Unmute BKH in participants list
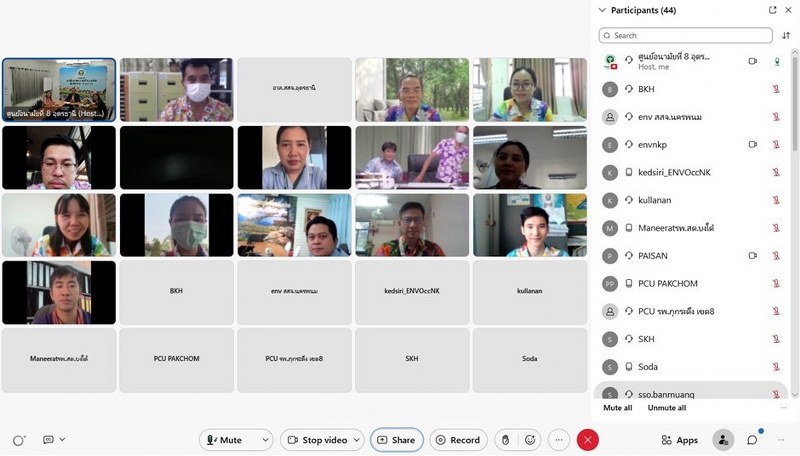The image size is (800, 456). [x=776, y=89]
